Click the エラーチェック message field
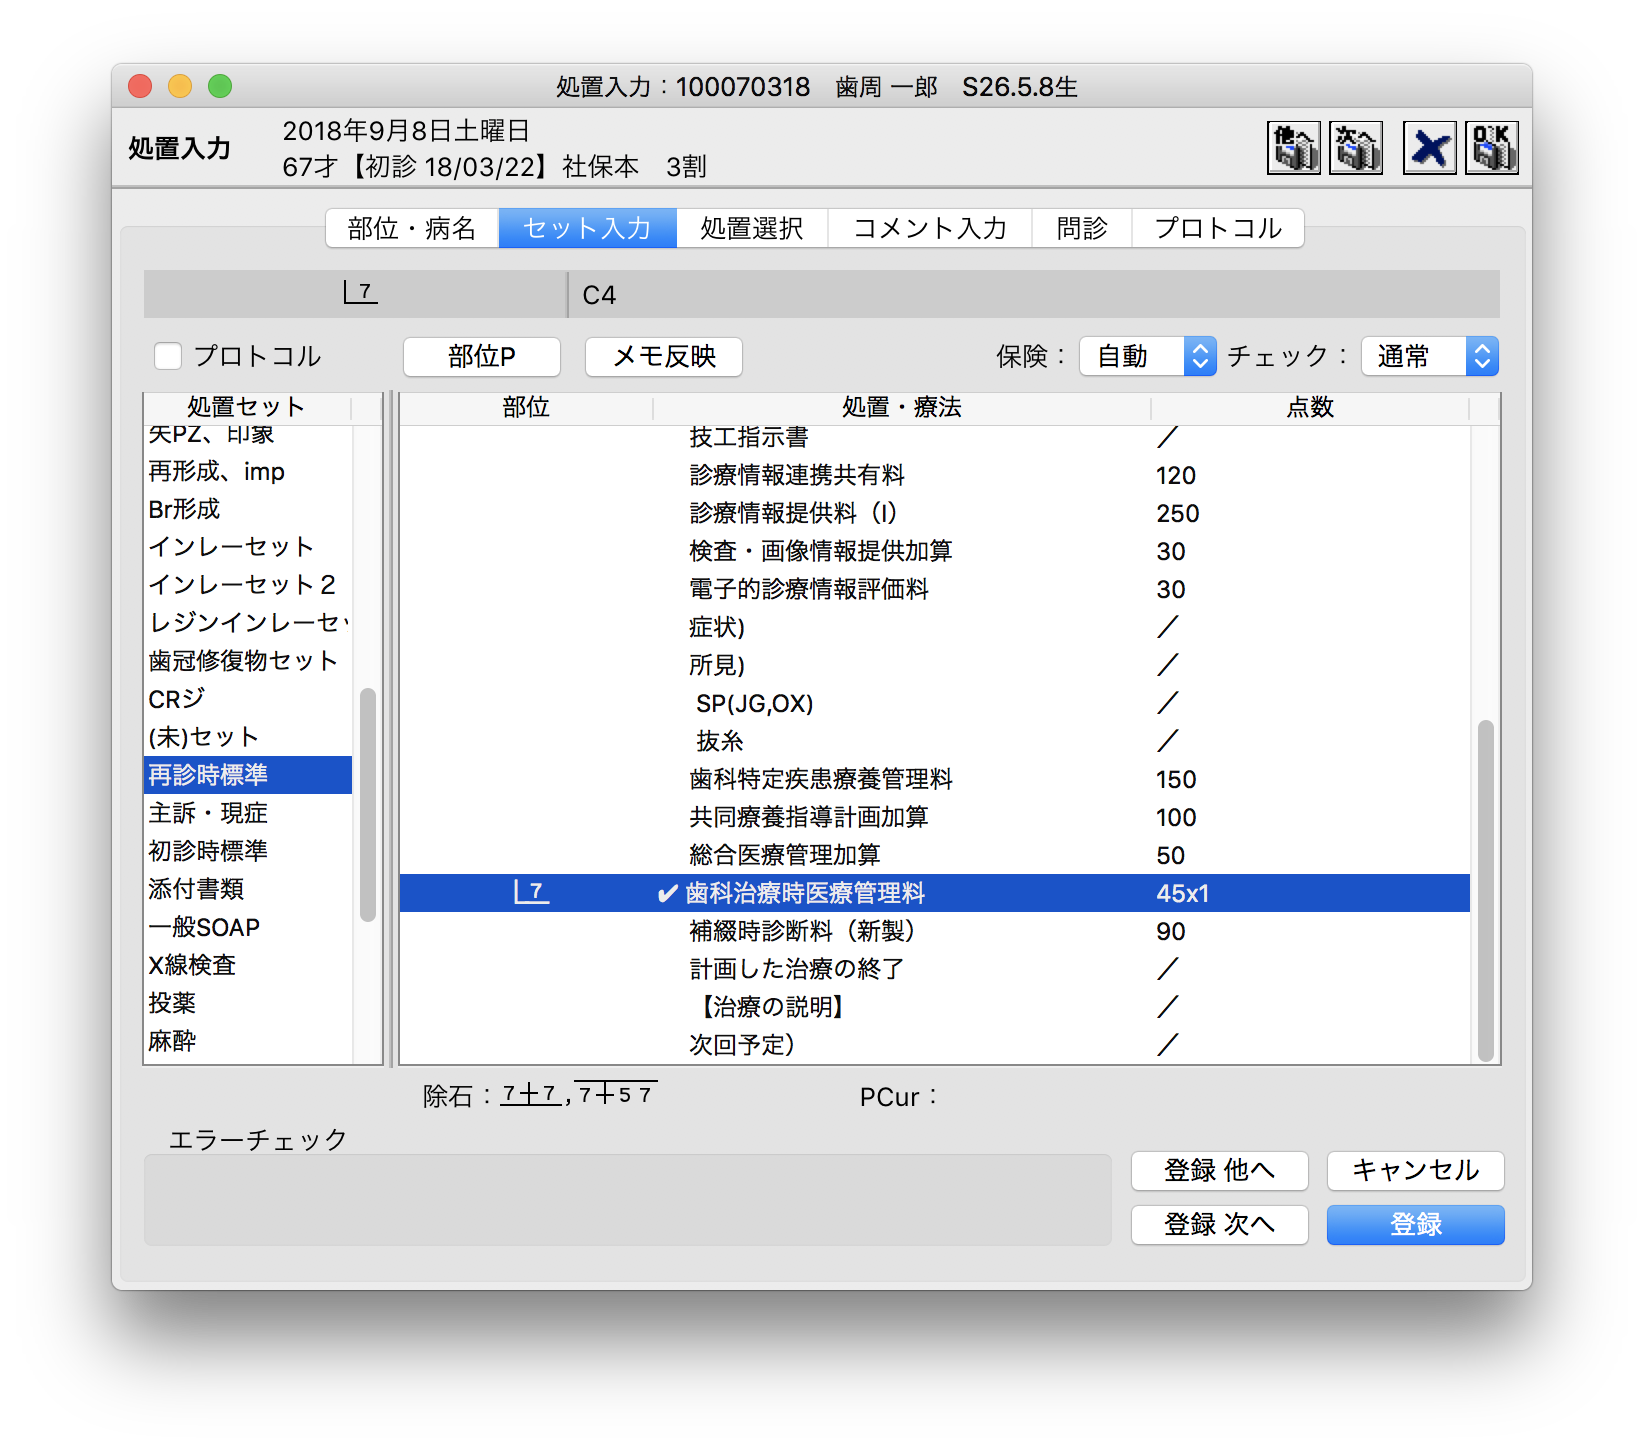 pos(628,1200)
